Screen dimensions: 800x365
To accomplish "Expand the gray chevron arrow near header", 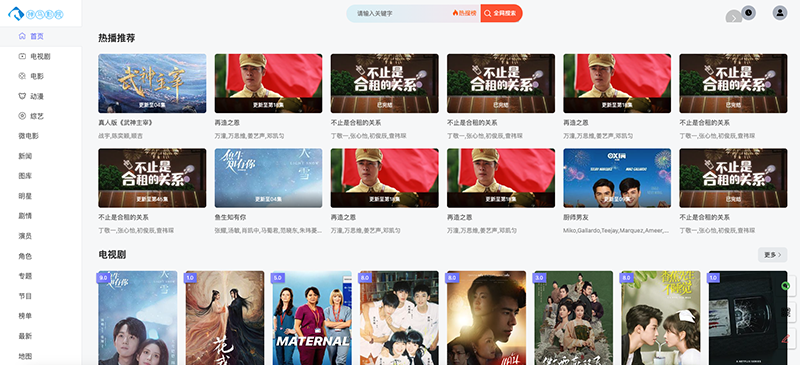I will (x=734, y=17).
